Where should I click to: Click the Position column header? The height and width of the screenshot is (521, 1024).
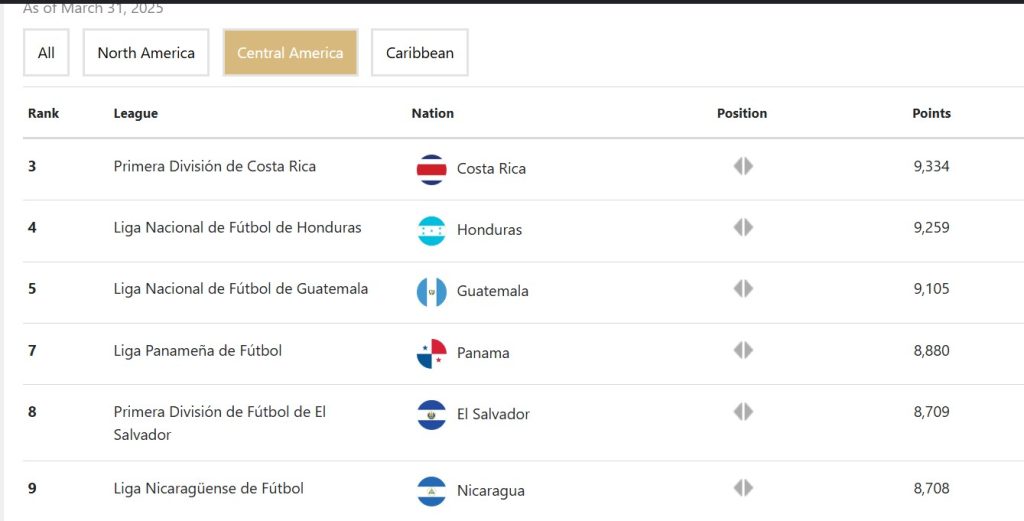tap(742, 113)
